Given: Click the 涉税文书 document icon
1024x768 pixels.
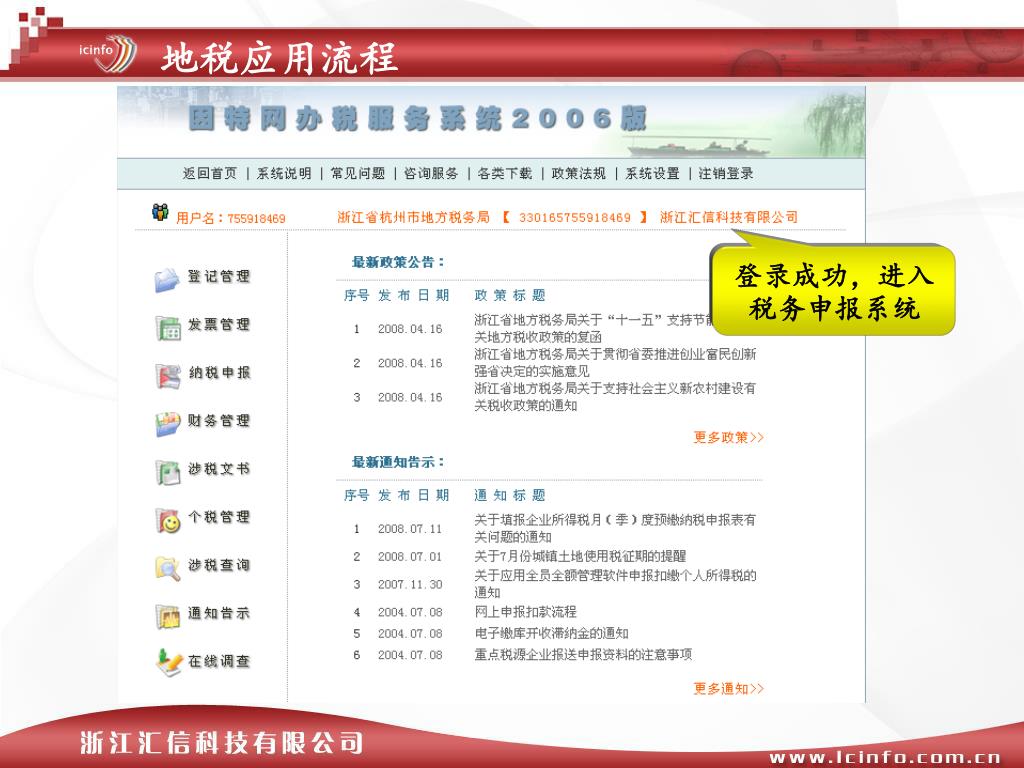Looking at the screenshot, I should coord(168,472).
